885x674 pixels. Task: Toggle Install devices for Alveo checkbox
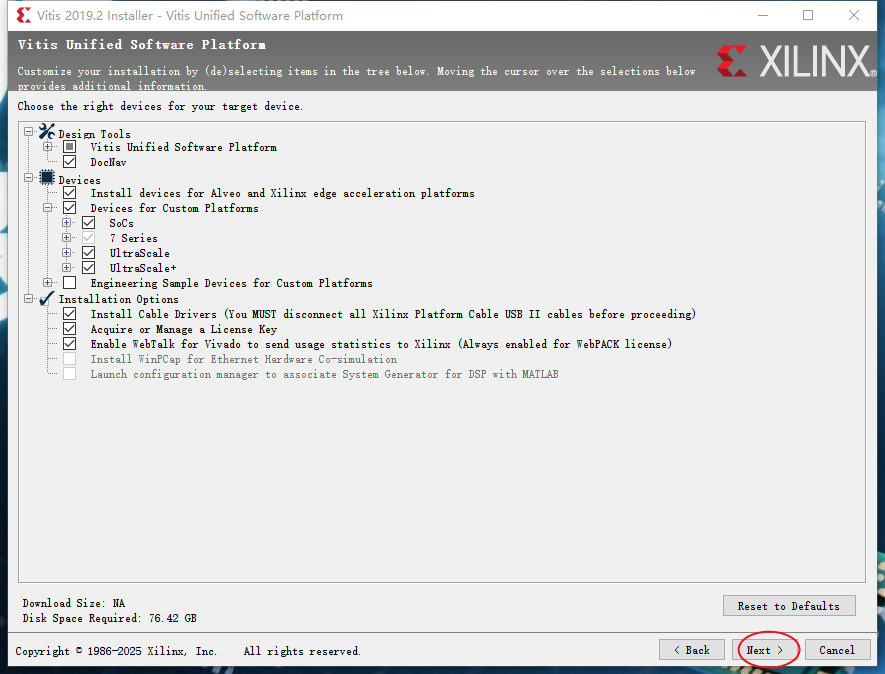pos(69,193)
